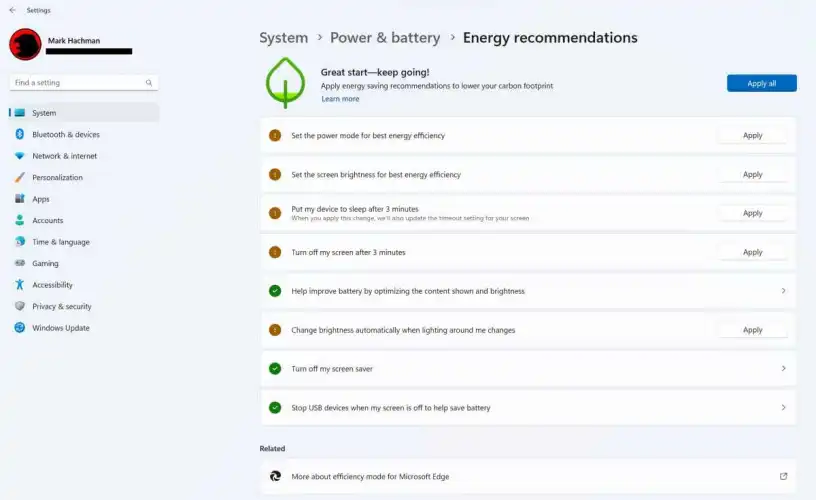Viewport: 816px width, 500px height.
Task: Click the Privacy & security shield icon
Action: (x=19, y=307)
